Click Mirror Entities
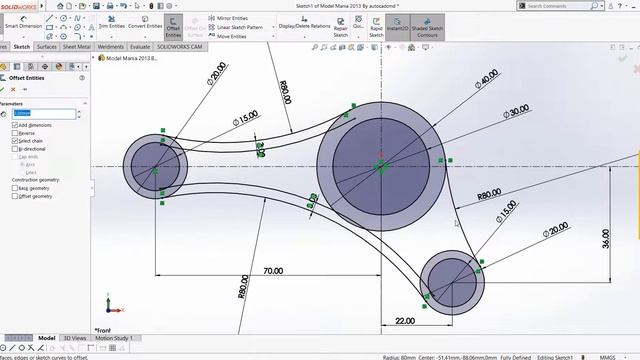The width and height of the screenshot is (640, 360). pyautogui.click(x=228, y=18)
